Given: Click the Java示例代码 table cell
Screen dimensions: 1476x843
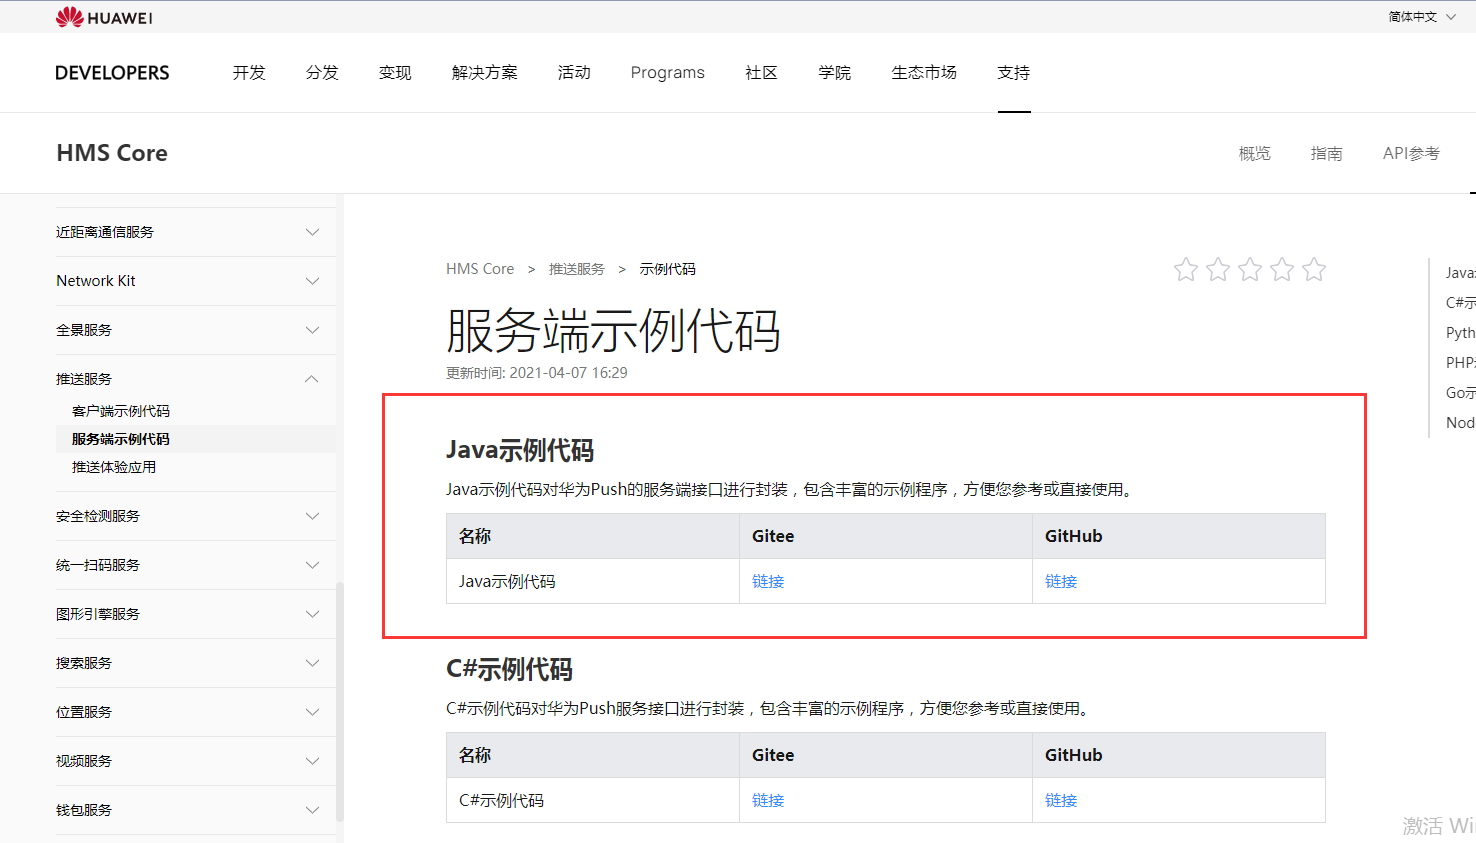Looking at the screenshot, I should pyautogui.click(x=593, y=581).
